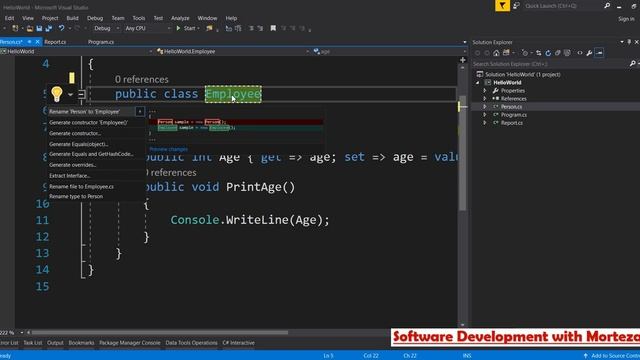Click the Undo icon
The image size is (640, 360).
pos(61,28)
